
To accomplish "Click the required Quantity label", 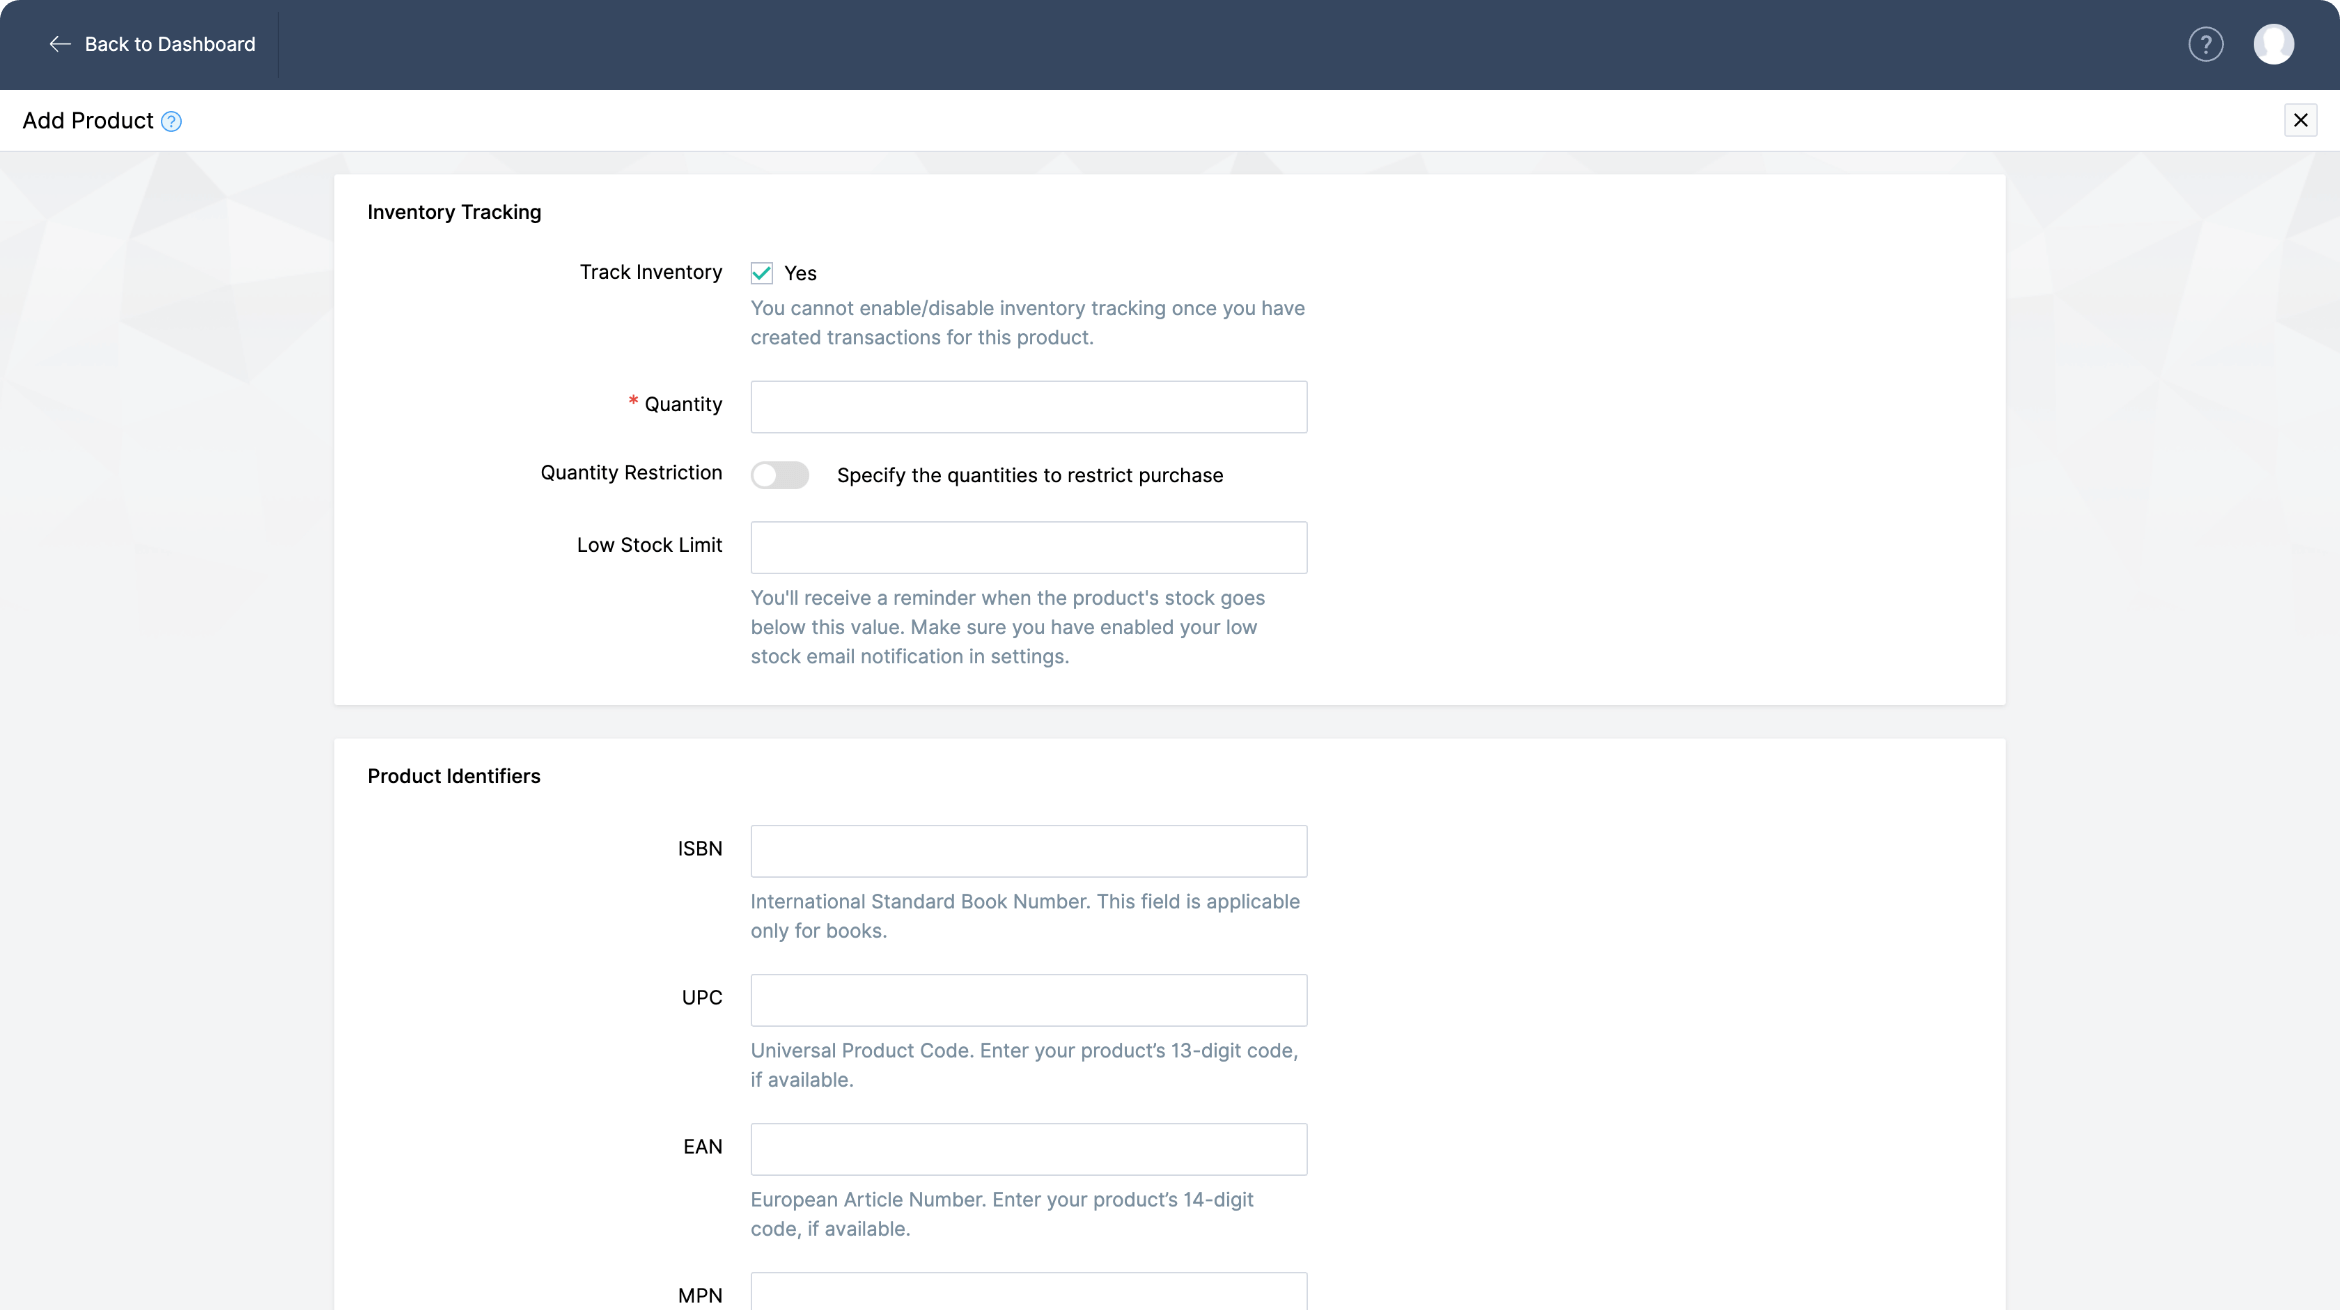I will click(682, 404).
